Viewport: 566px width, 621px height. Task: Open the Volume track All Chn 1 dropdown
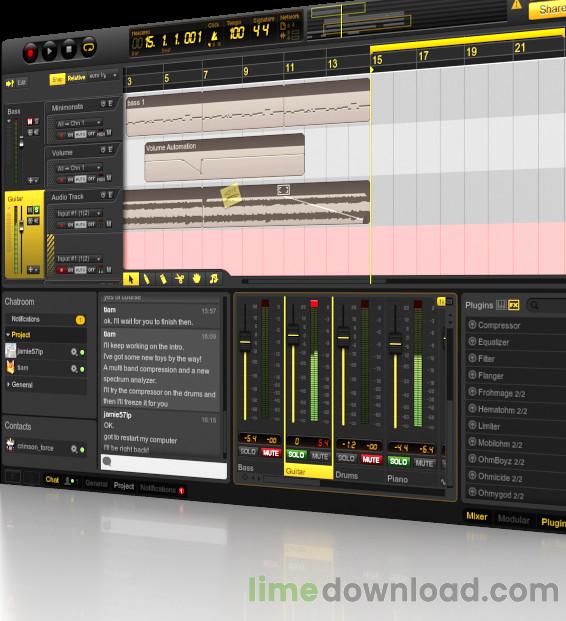tap(78, 168)
